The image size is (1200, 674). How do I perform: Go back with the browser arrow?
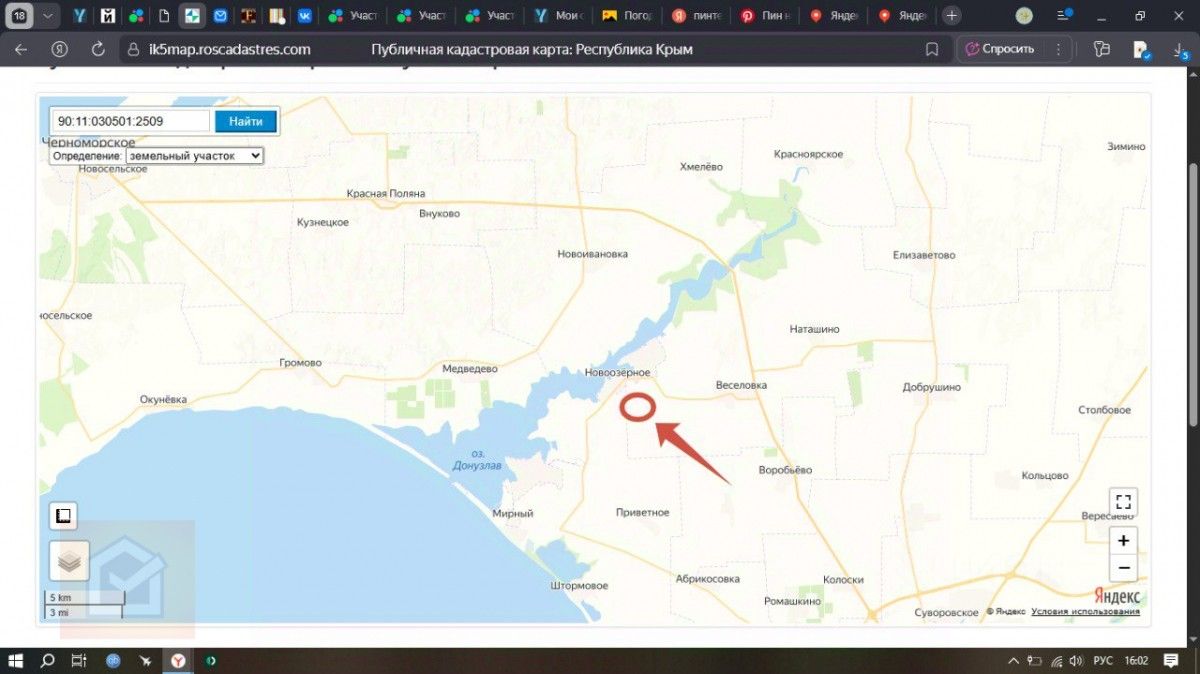coord(21,49)
